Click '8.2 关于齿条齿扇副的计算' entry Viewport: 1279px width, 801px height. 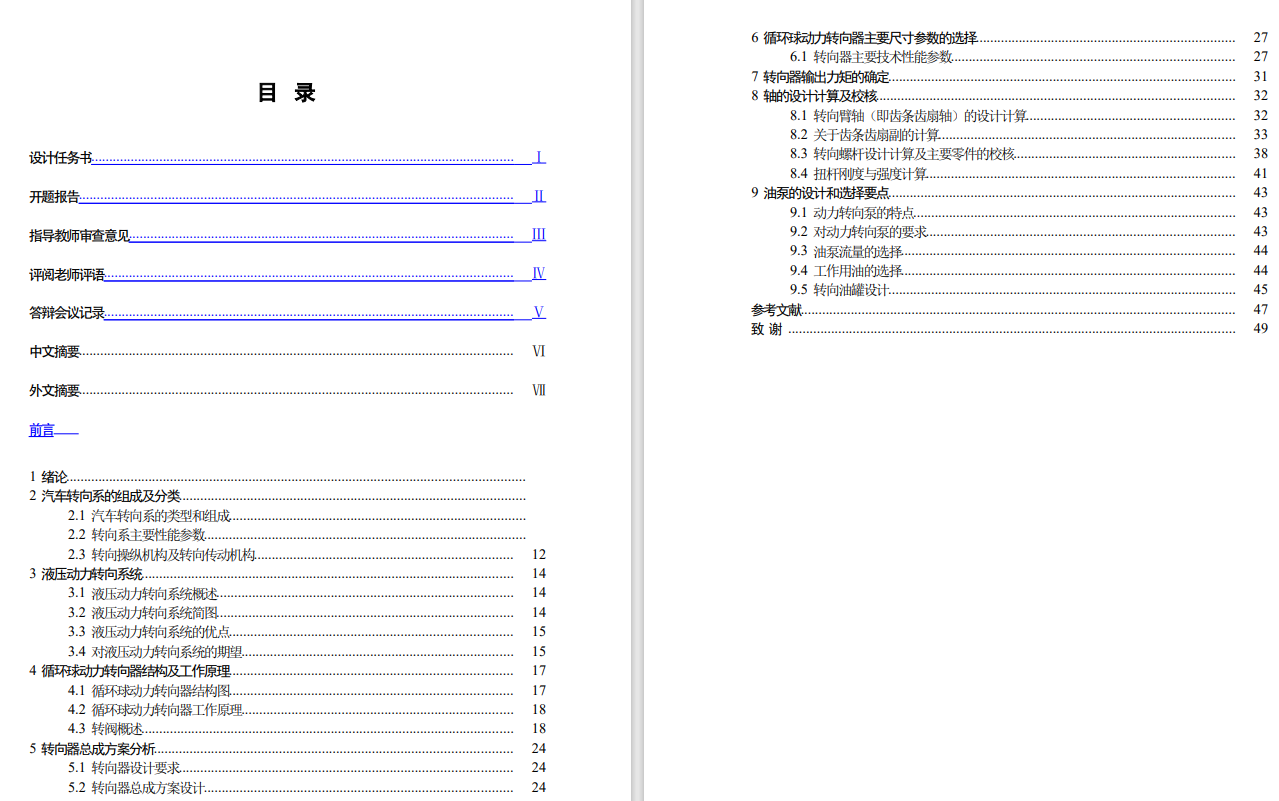(1029, 135)
